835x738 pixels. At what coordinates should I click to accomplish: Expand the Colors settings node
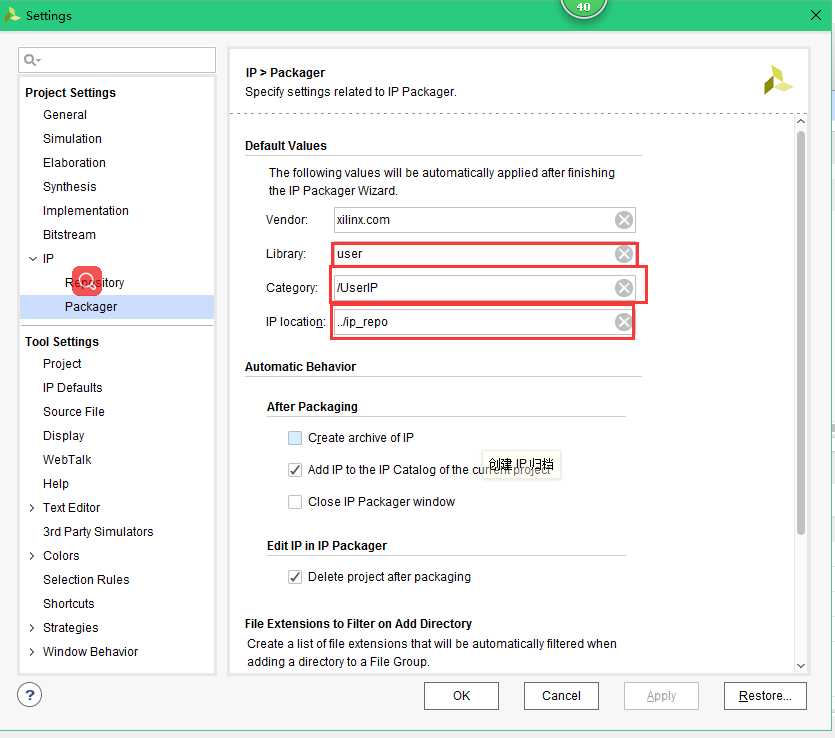[x=32, y=556]
